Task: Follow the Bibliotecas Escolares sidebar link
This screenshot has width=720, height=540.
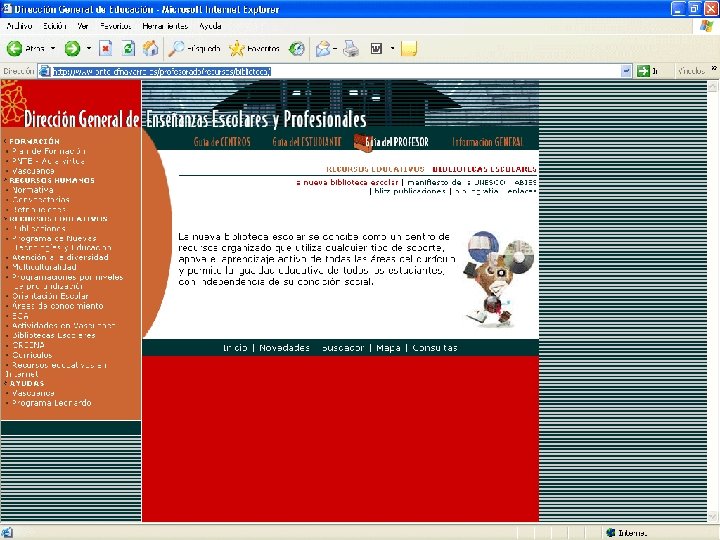Action: pyautogui.click(x=54, y=335)
